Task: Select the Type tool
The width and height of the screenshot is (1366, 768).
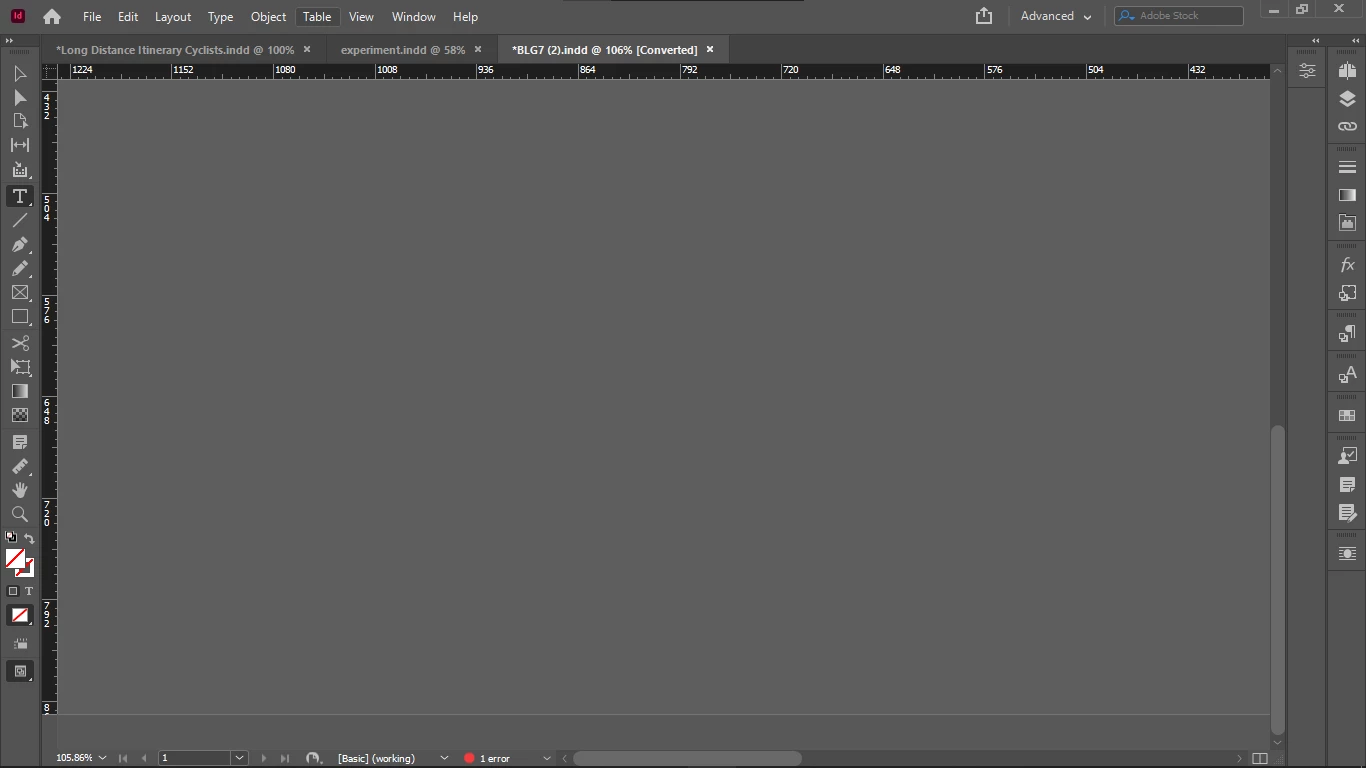Action: point(19,196)
